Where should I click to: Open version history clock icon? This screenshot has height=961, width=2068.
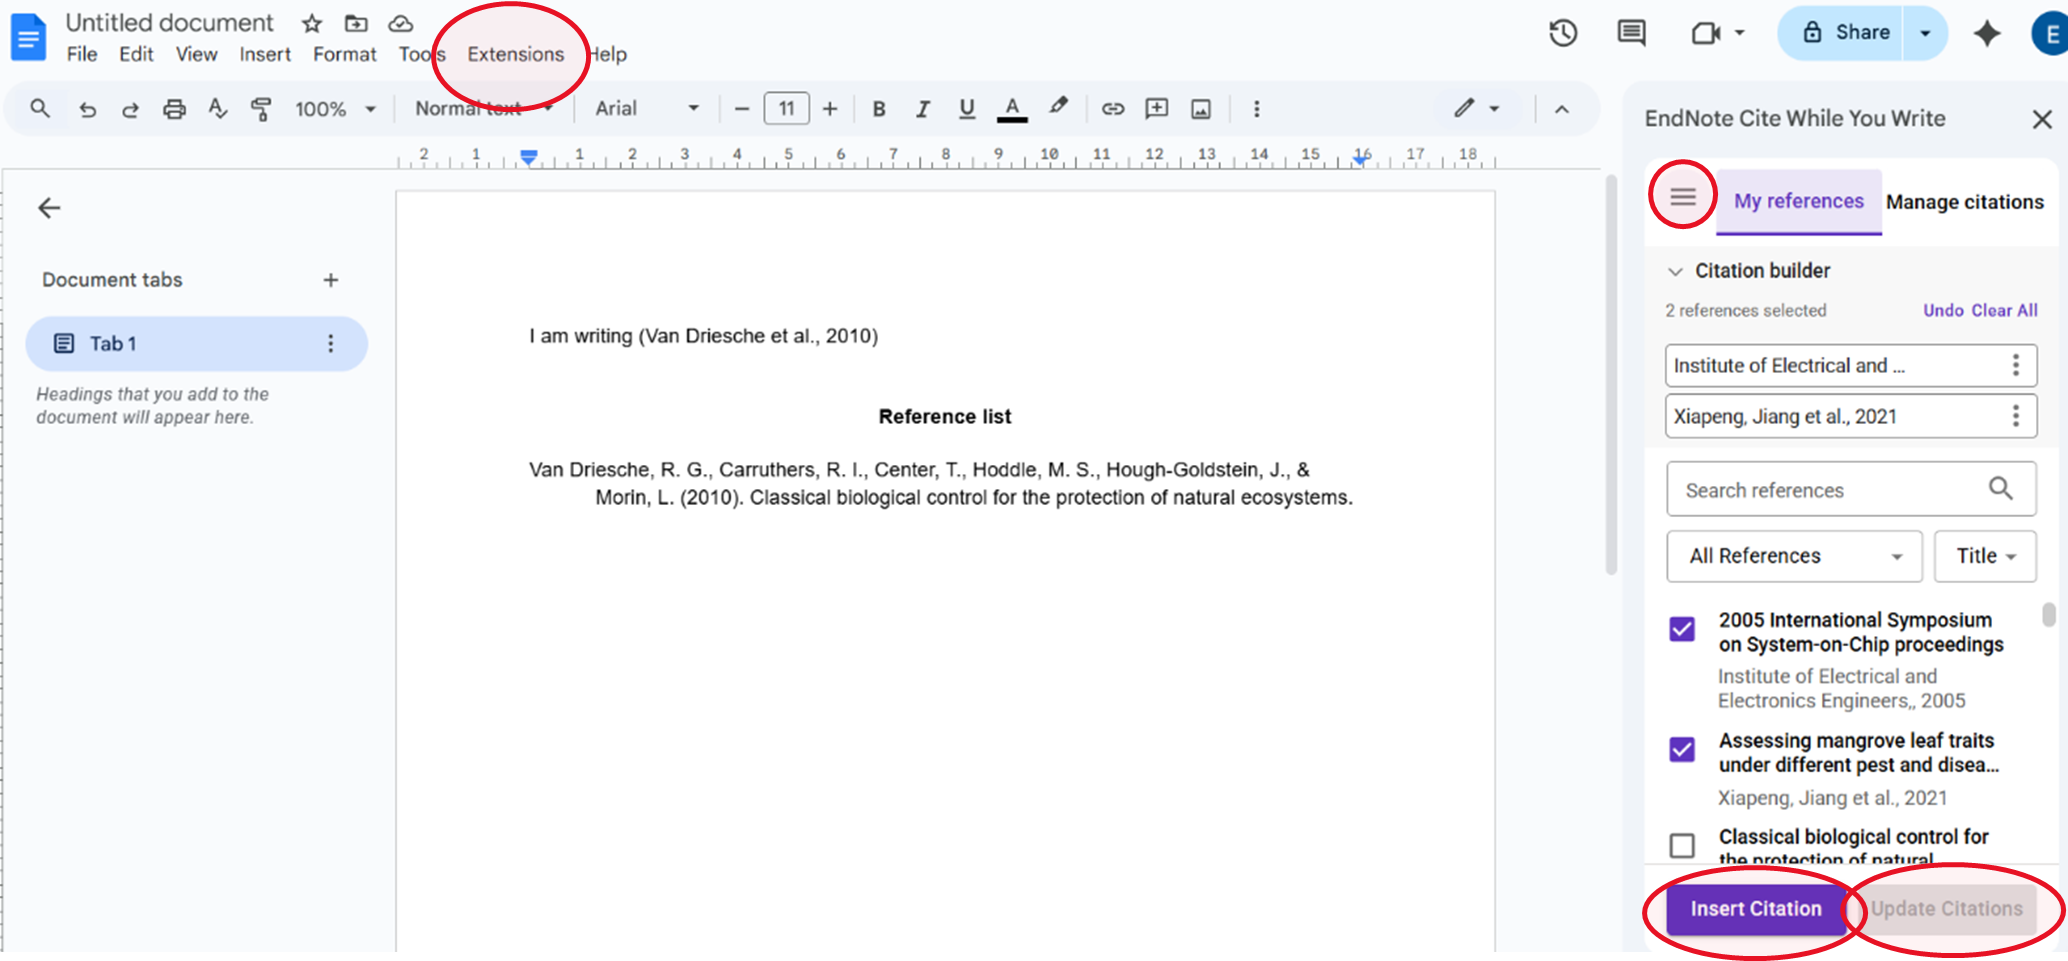[x=1563, y=33]
